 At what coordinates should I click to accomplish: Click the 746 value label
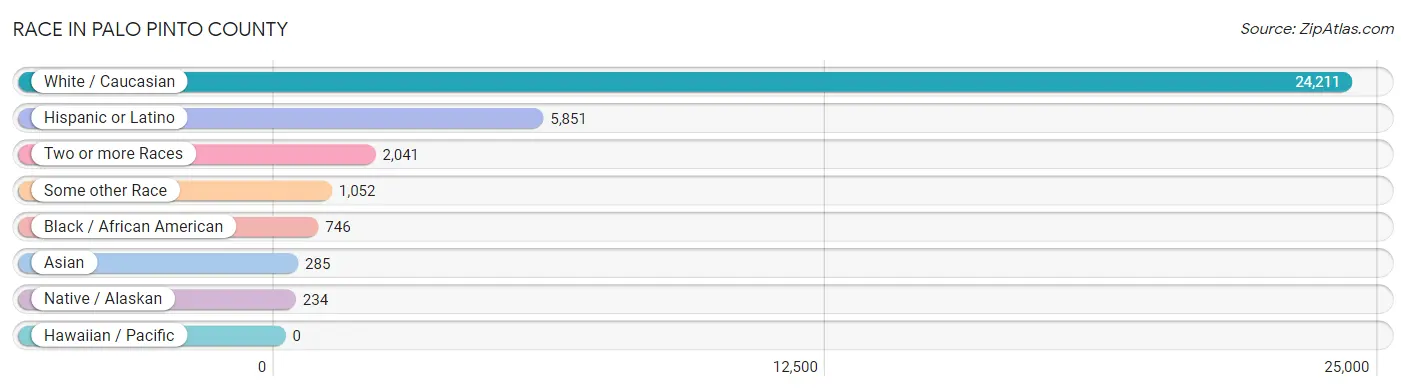pyautogui.click(x=338, y=227)
